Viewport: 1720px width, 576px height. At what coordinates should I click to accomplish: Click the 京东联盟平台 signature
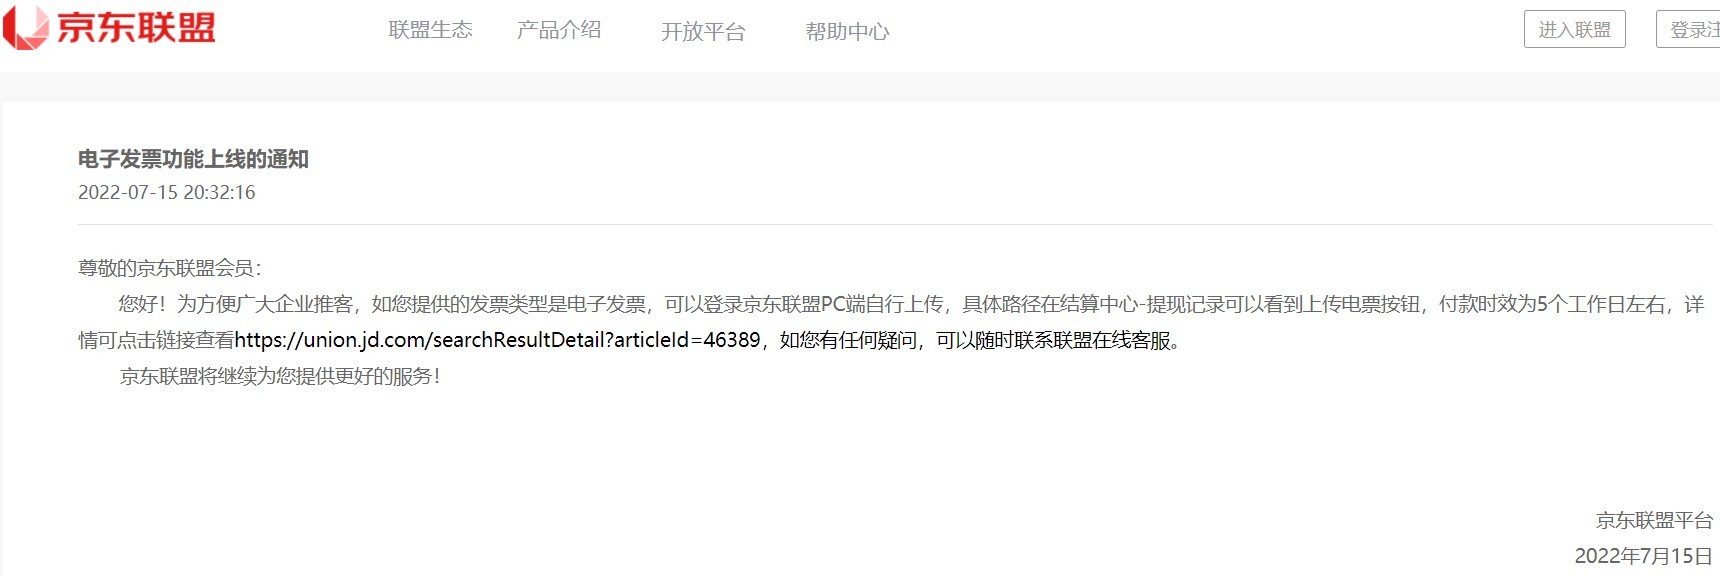pyautogui.click(x=1654, y=520)
